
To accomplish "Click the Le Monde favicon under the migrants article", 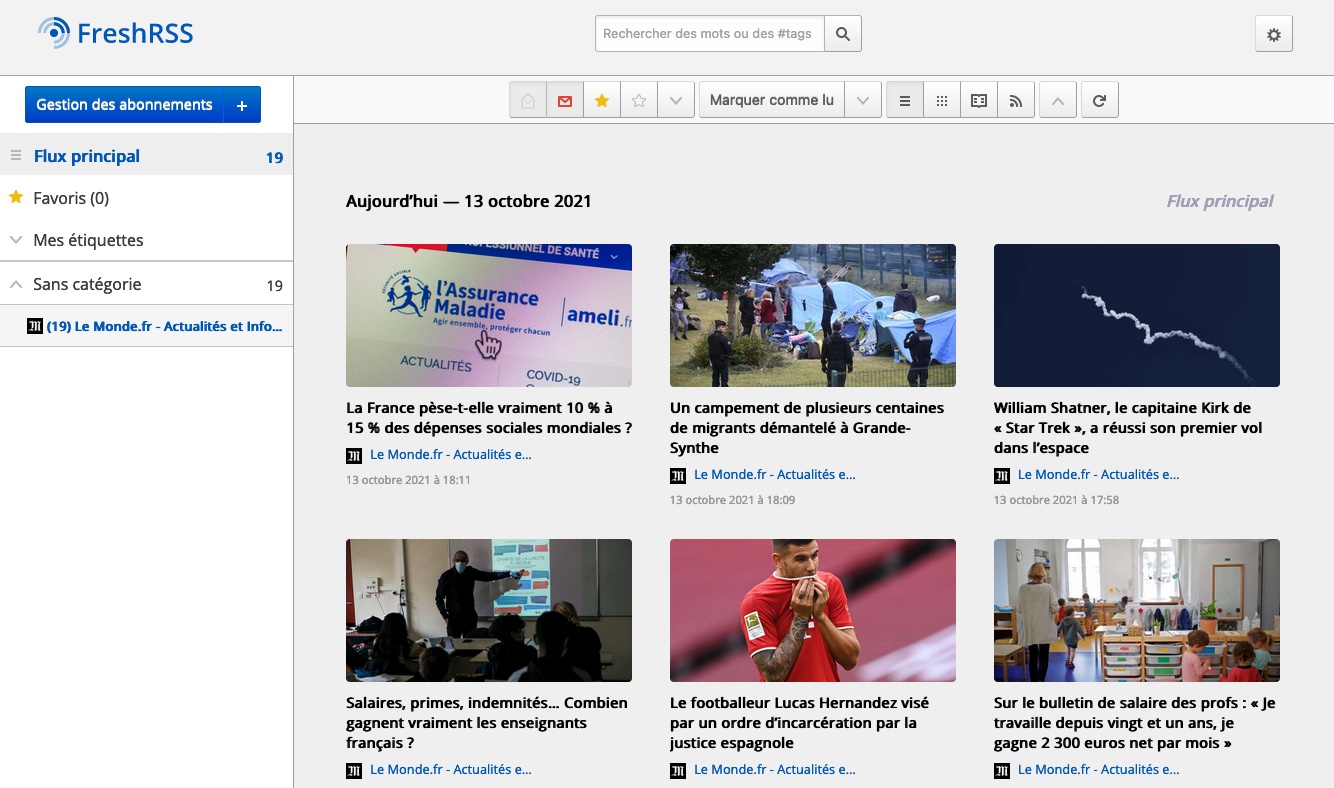I will (678, 476).
